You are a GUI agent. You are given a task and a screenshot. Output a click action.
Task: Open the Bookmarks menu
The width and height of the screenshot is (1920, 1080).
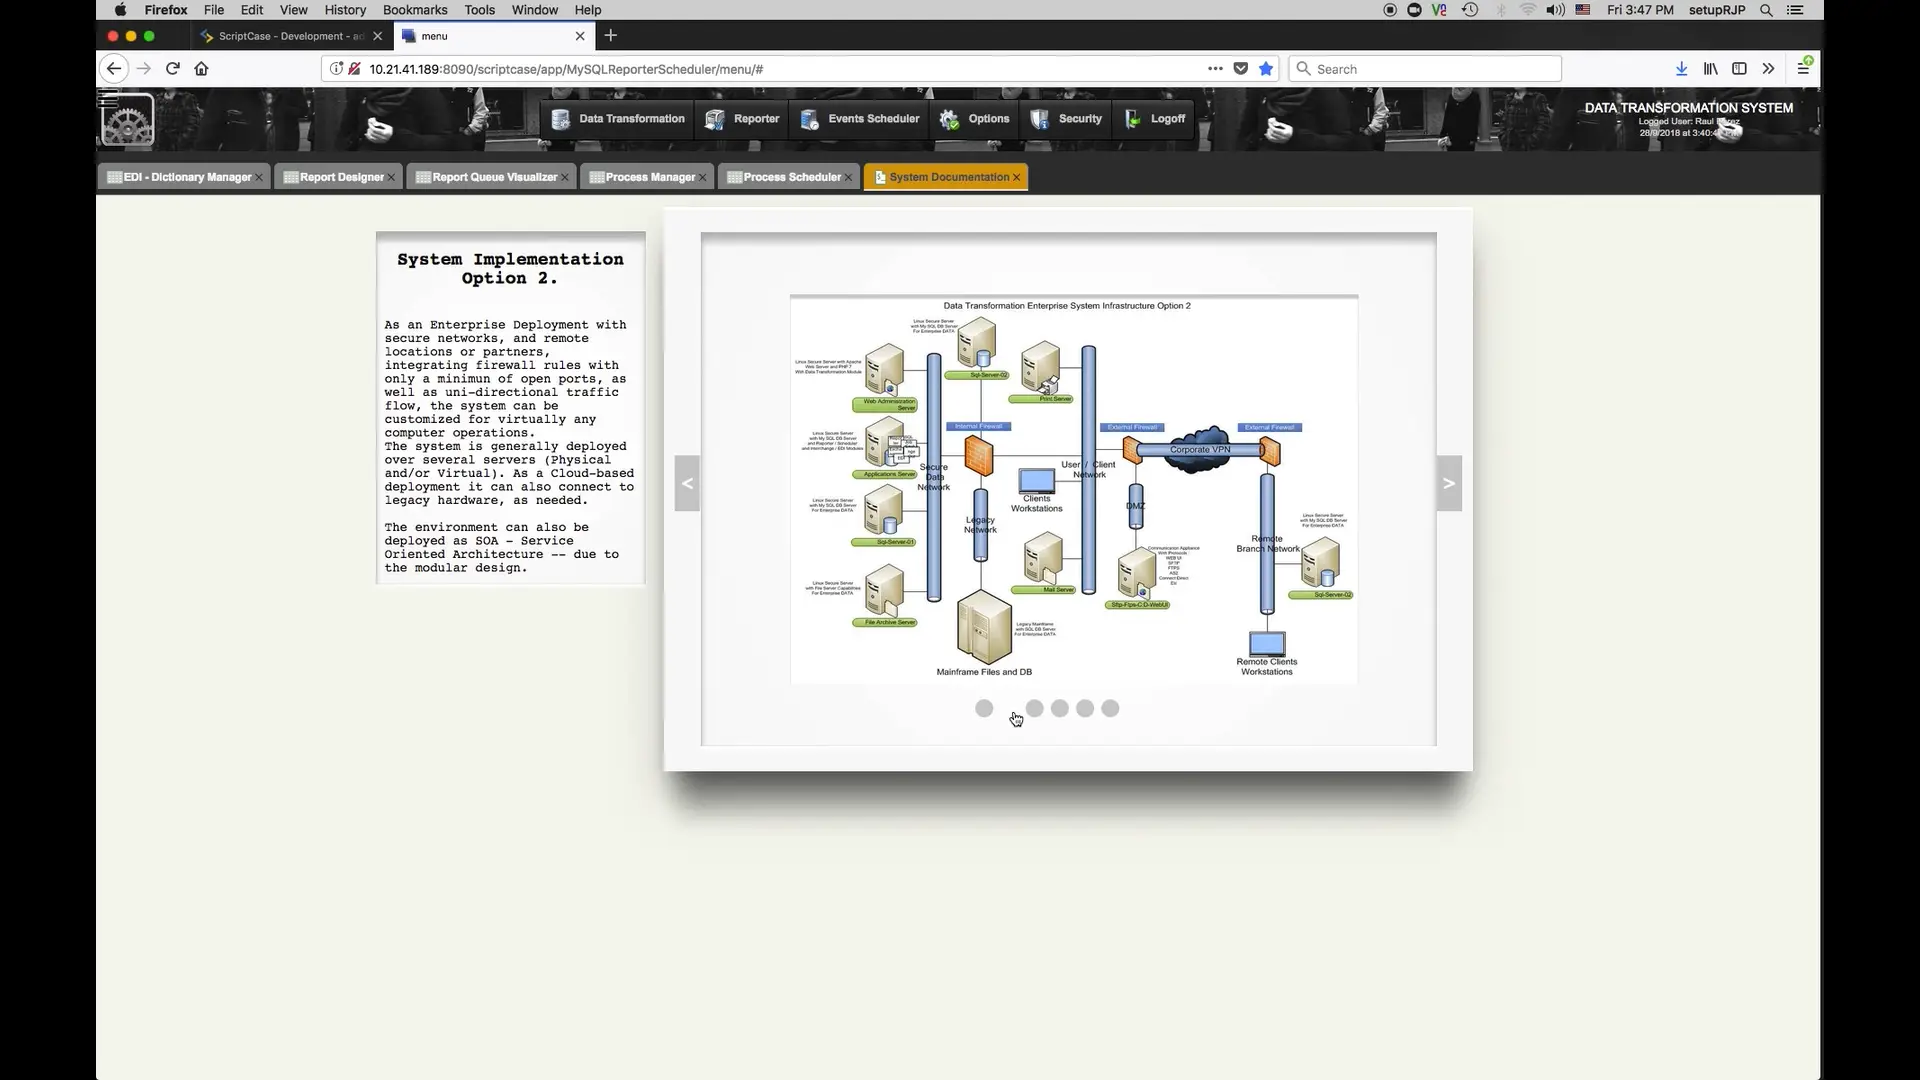[x=414, y=10]
